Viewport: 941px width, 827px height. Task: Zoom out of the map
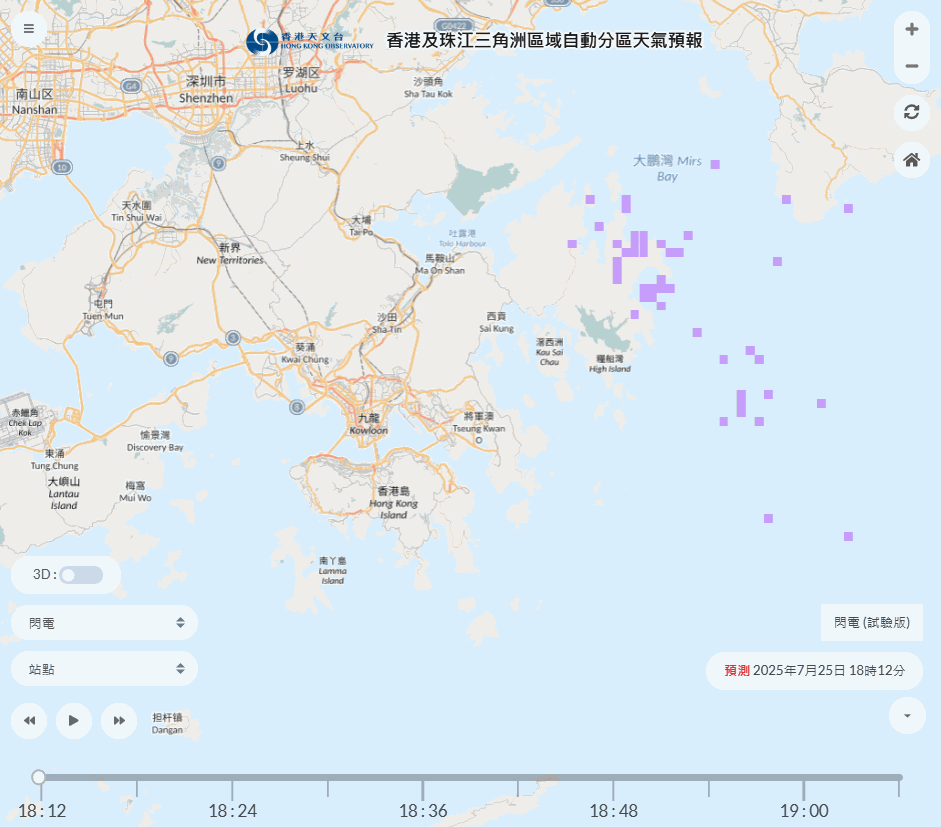(x=911, y=67)
